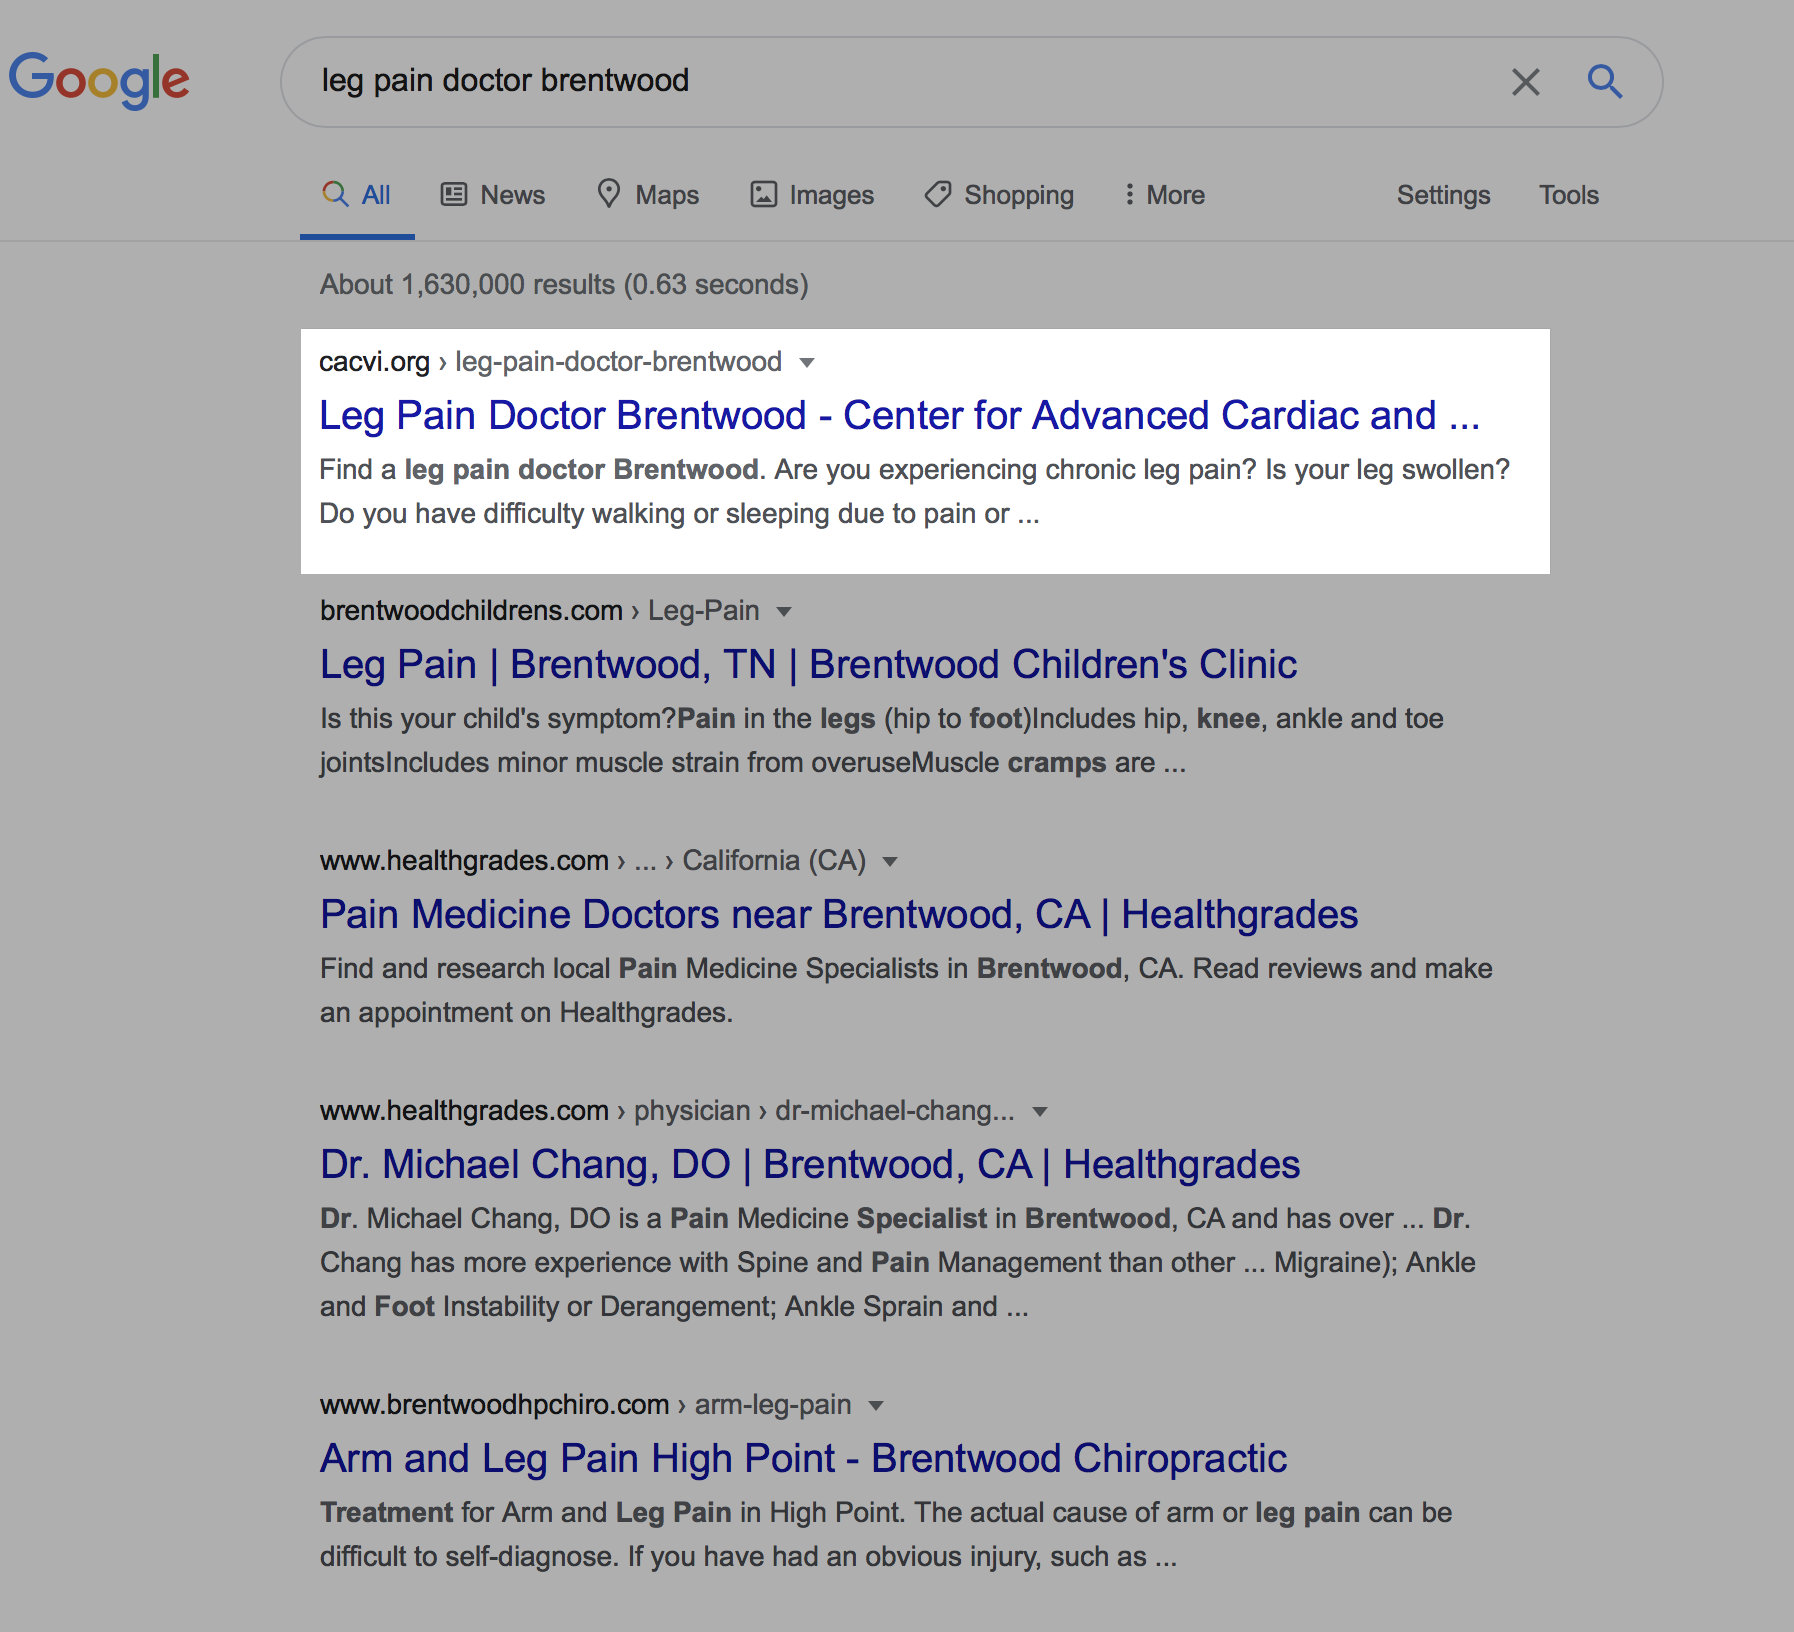The height and width of the screenshot is (1632, 1794).
Task: Open the Images results tab
Action: tap(812, 195)
